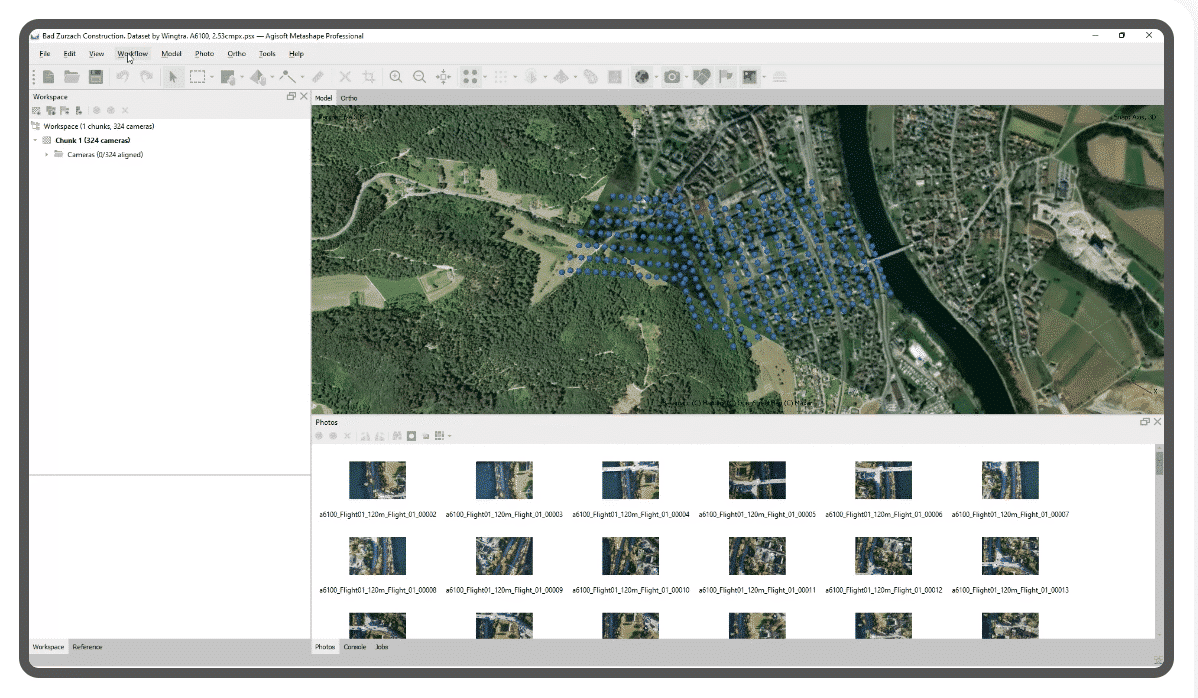This screenshot has width=1198, height=698.
Task: Click the Show basemap globe icon
Action: coord(642,76)
